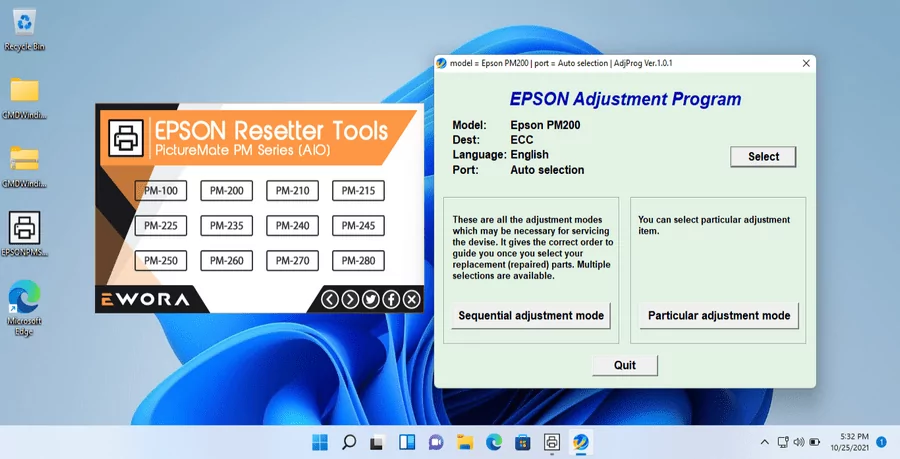Viewport: 900px width, 459px height.
Task: Open Microsoft Store from the taskbar
Action: coord(522,442)
